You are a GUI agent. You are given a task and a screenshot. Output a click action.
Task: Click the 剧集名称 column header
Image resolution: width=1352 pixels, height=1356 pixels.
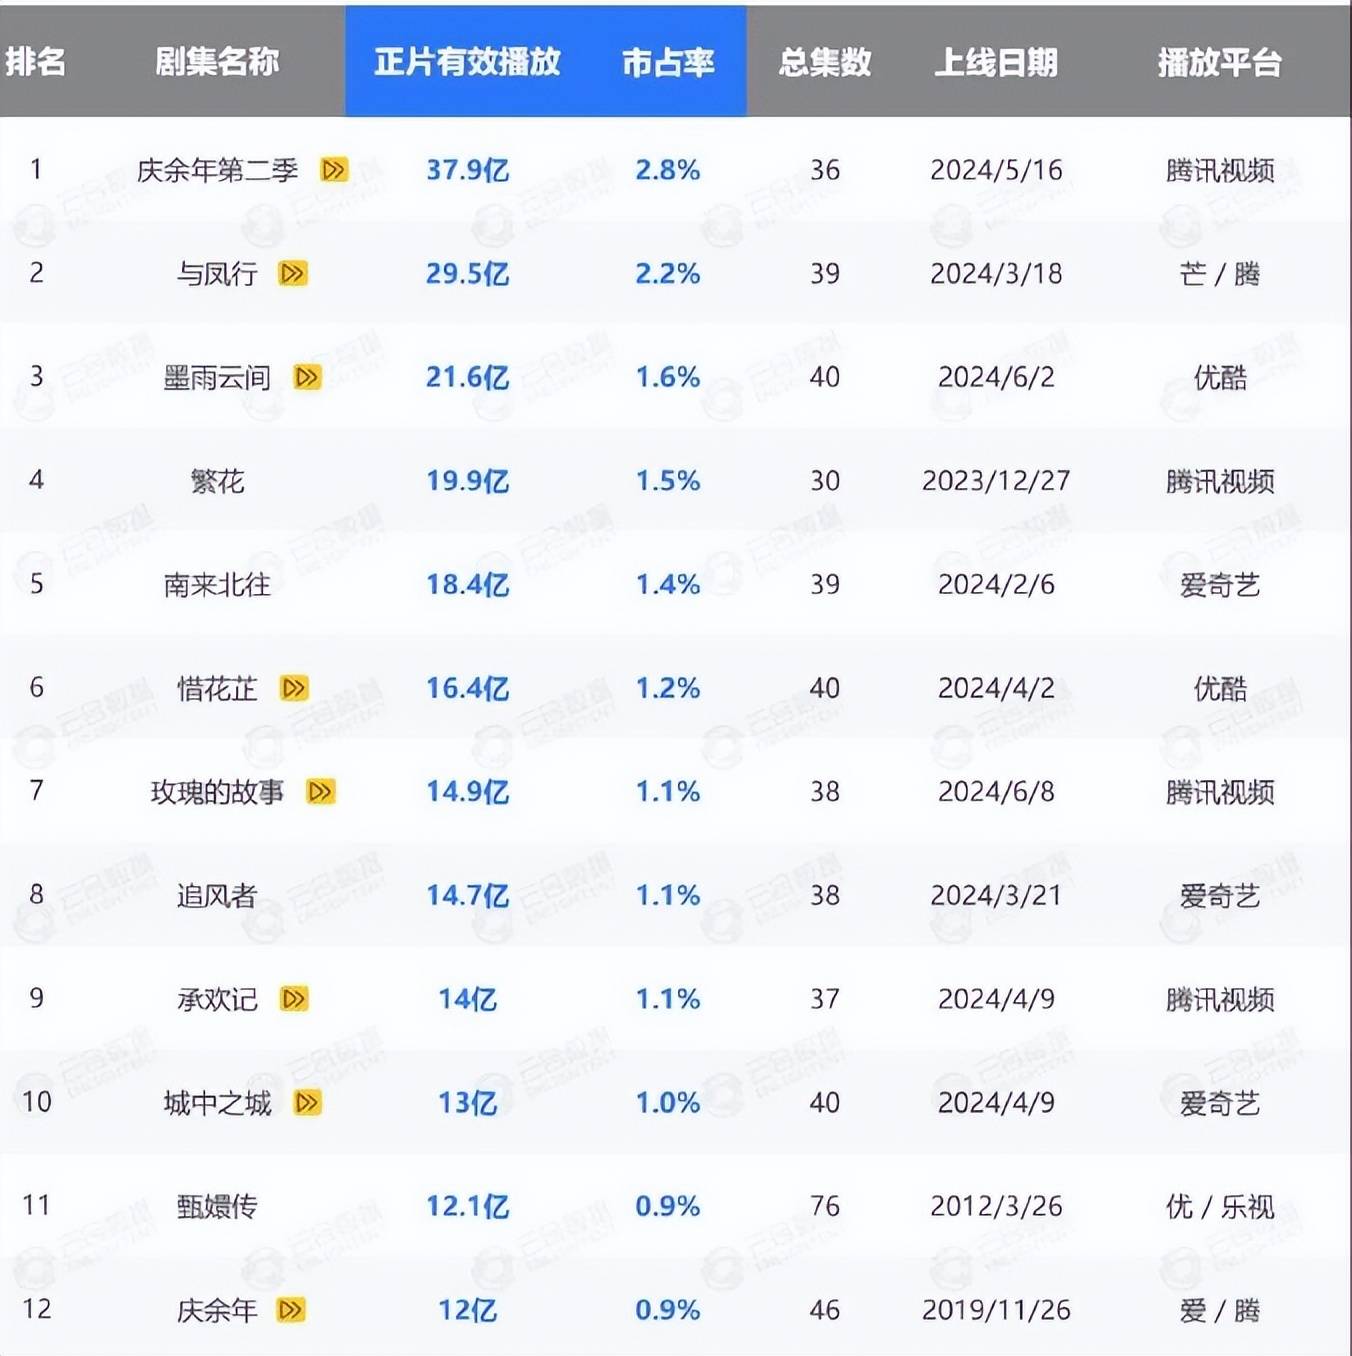point(217,62)
